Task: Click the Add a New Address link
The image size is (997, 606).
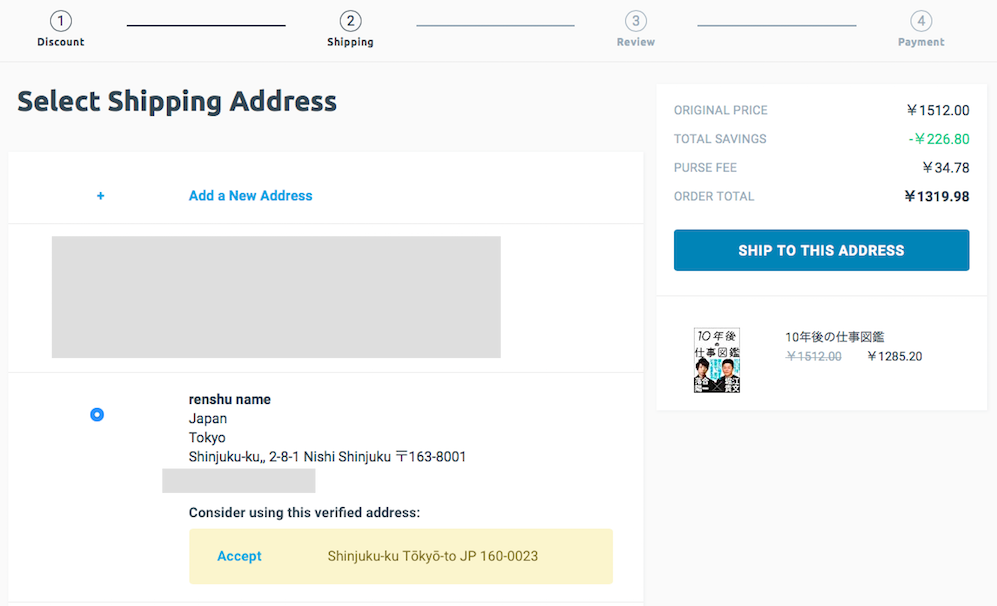Action: [250, 196]
